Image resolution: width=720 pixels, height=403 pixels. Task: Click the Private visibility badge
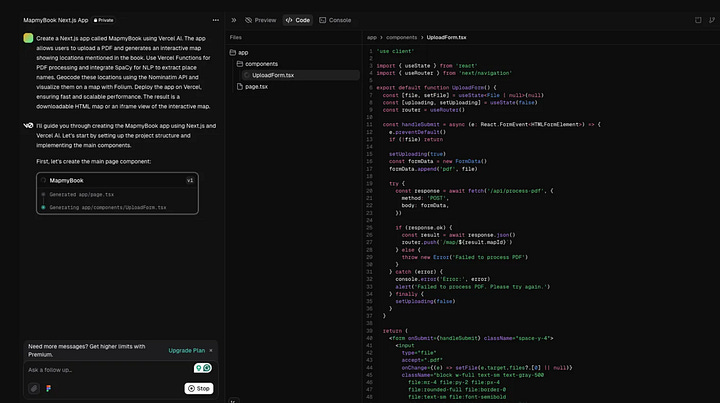tap(103, 20)
